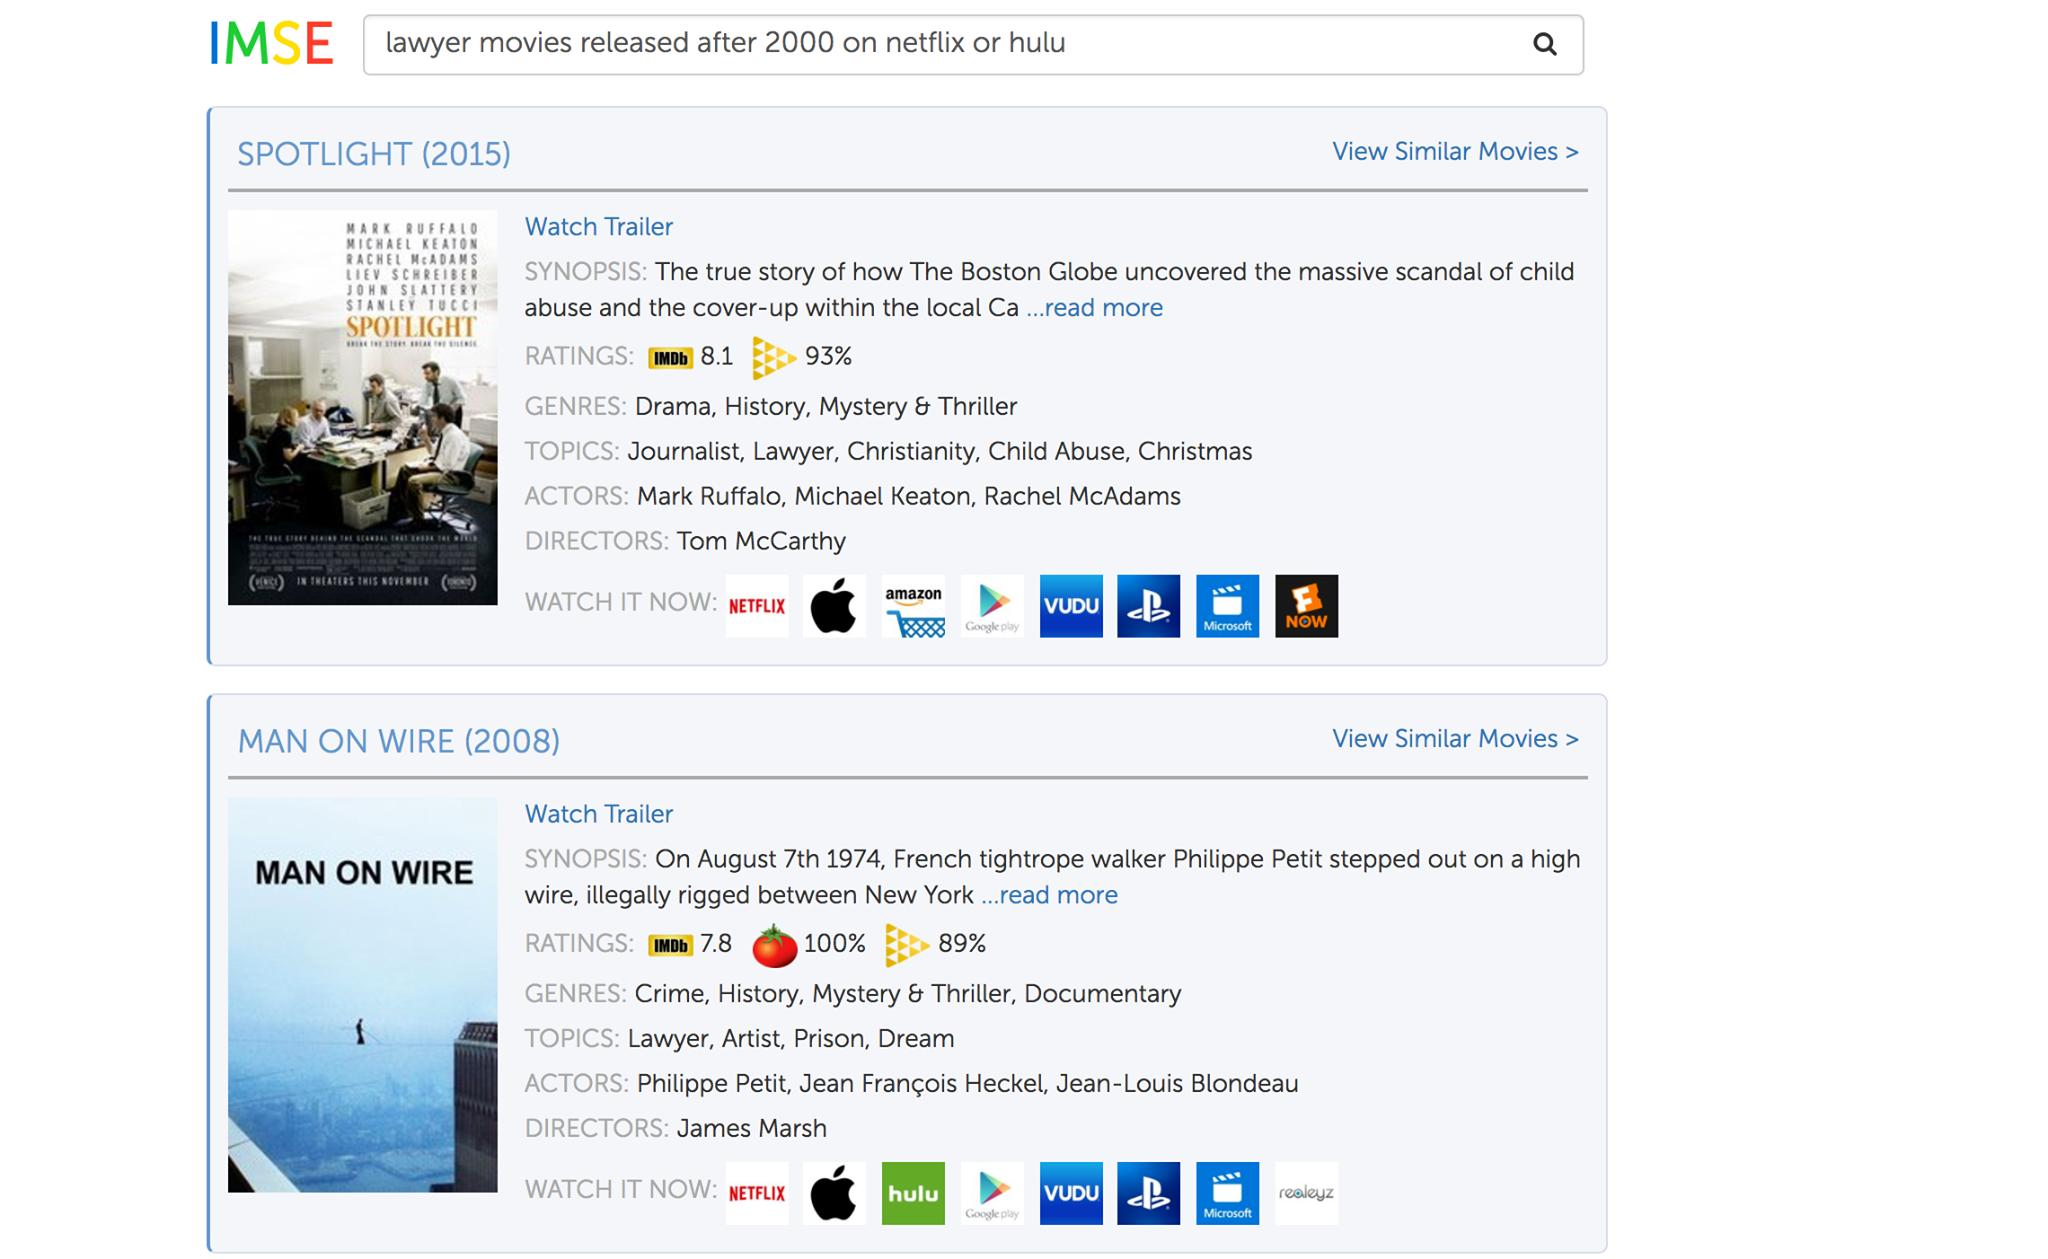The image size is (2048, 1259).
Task: Open Spotlight on Amazon
Action: [x=913, y=605]
